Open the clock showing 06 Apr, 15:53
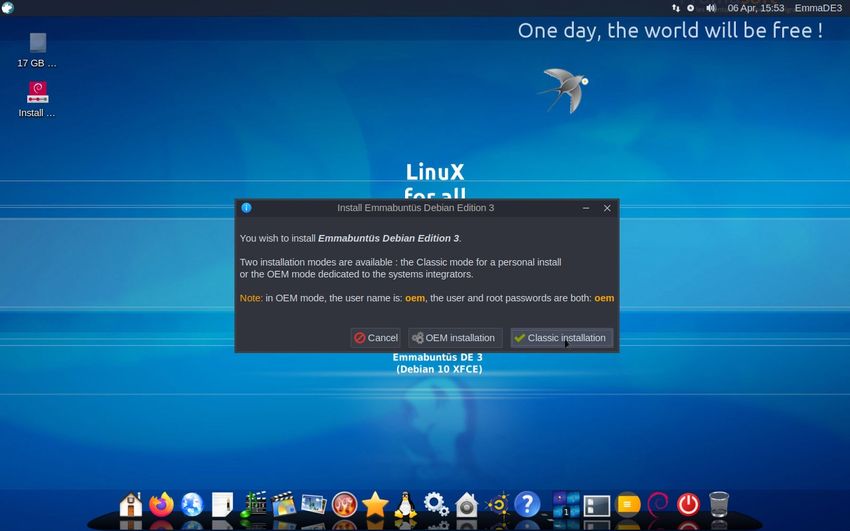The width and height of the screenshot is (850, 531). (x=756, y=8)
